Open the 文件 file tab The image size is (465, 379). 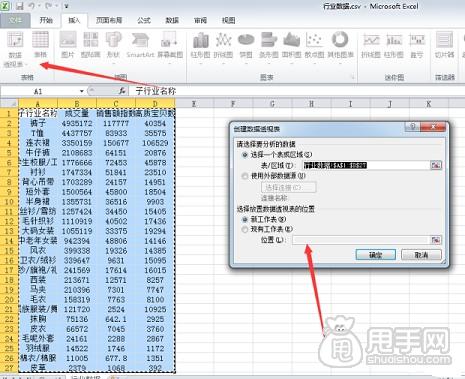coord(15,21)
